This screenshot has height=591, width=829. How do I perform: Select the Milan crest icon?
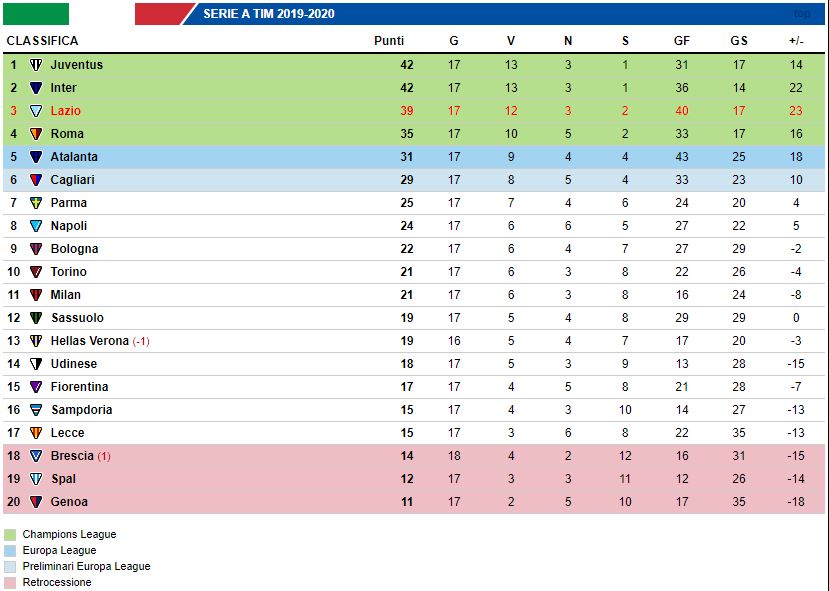pyautogui.click(x=36, y=295)
